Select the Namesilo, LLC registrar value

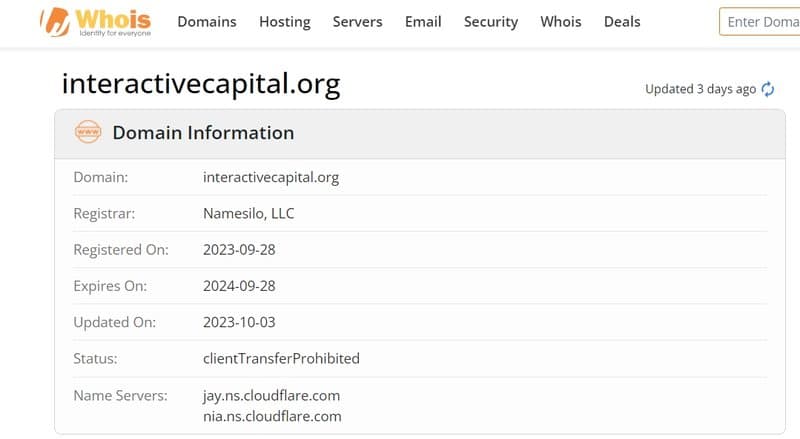pyautogui.click(x=248, y=213)
